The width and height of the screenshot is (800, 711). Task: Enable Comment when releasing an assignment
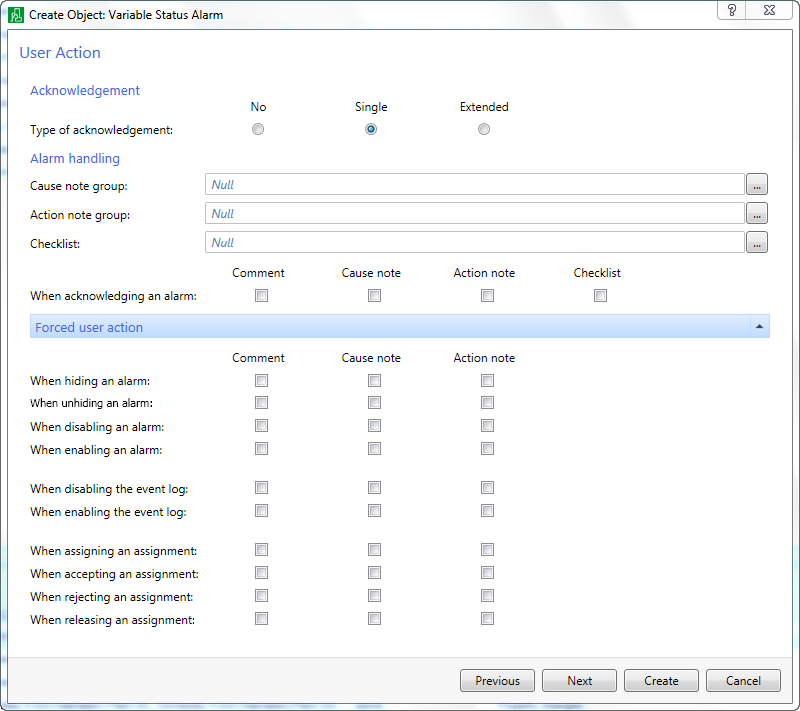(x=261, y=618)
